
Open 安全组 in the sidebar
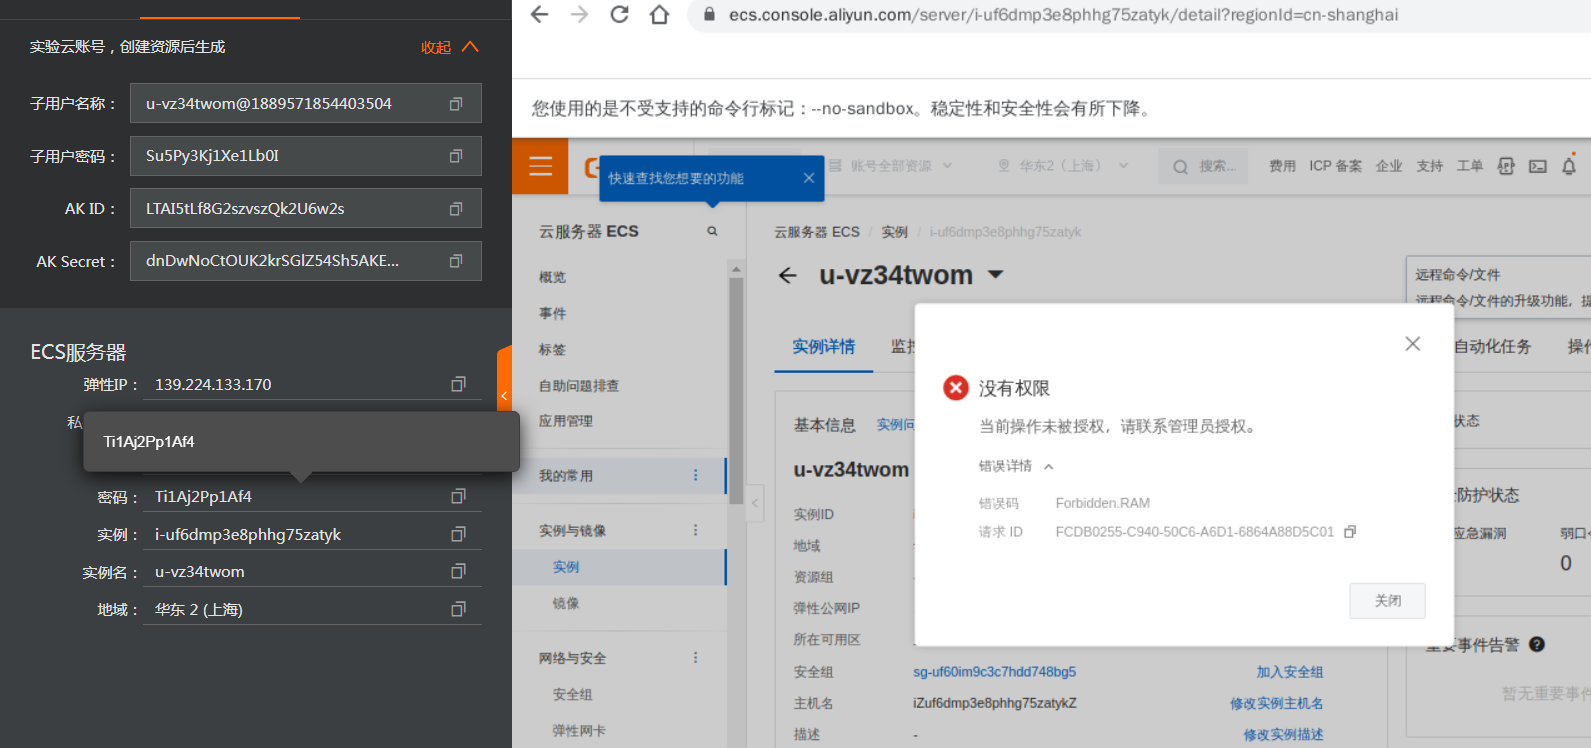point(573,694)
